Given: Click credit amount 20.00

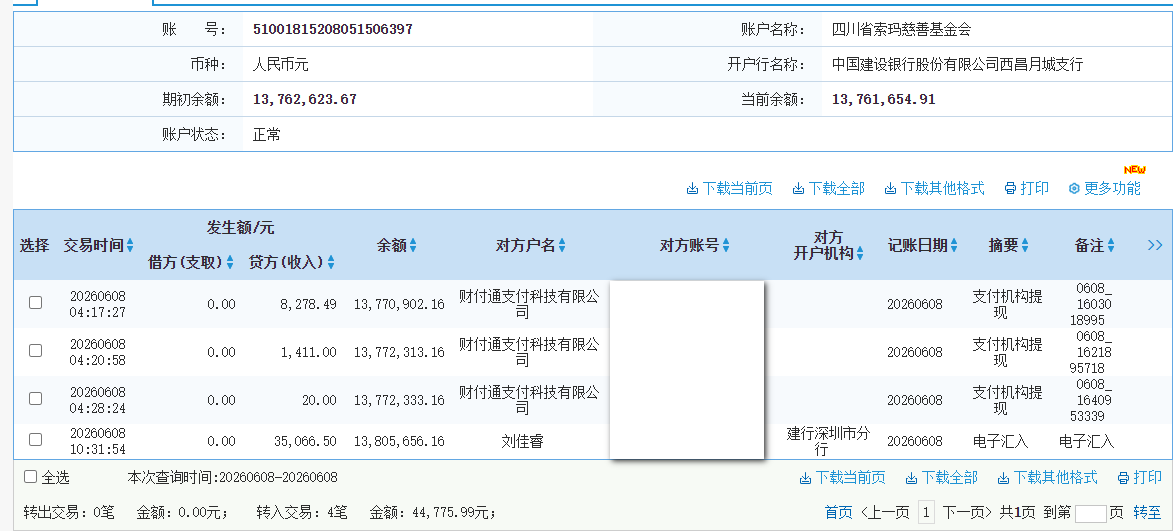Looking at the screenshot, I should coord(319,400).
